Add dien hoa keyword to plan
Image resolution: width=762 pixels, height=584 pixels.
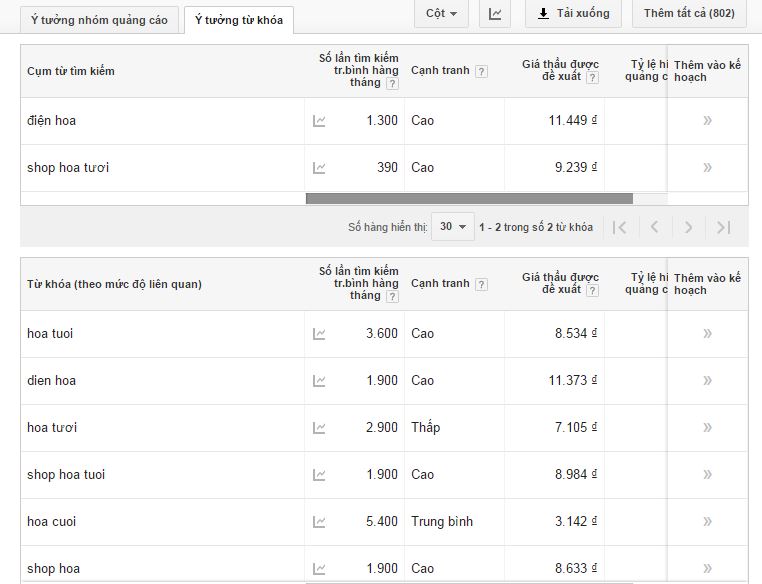click(707, 381)
